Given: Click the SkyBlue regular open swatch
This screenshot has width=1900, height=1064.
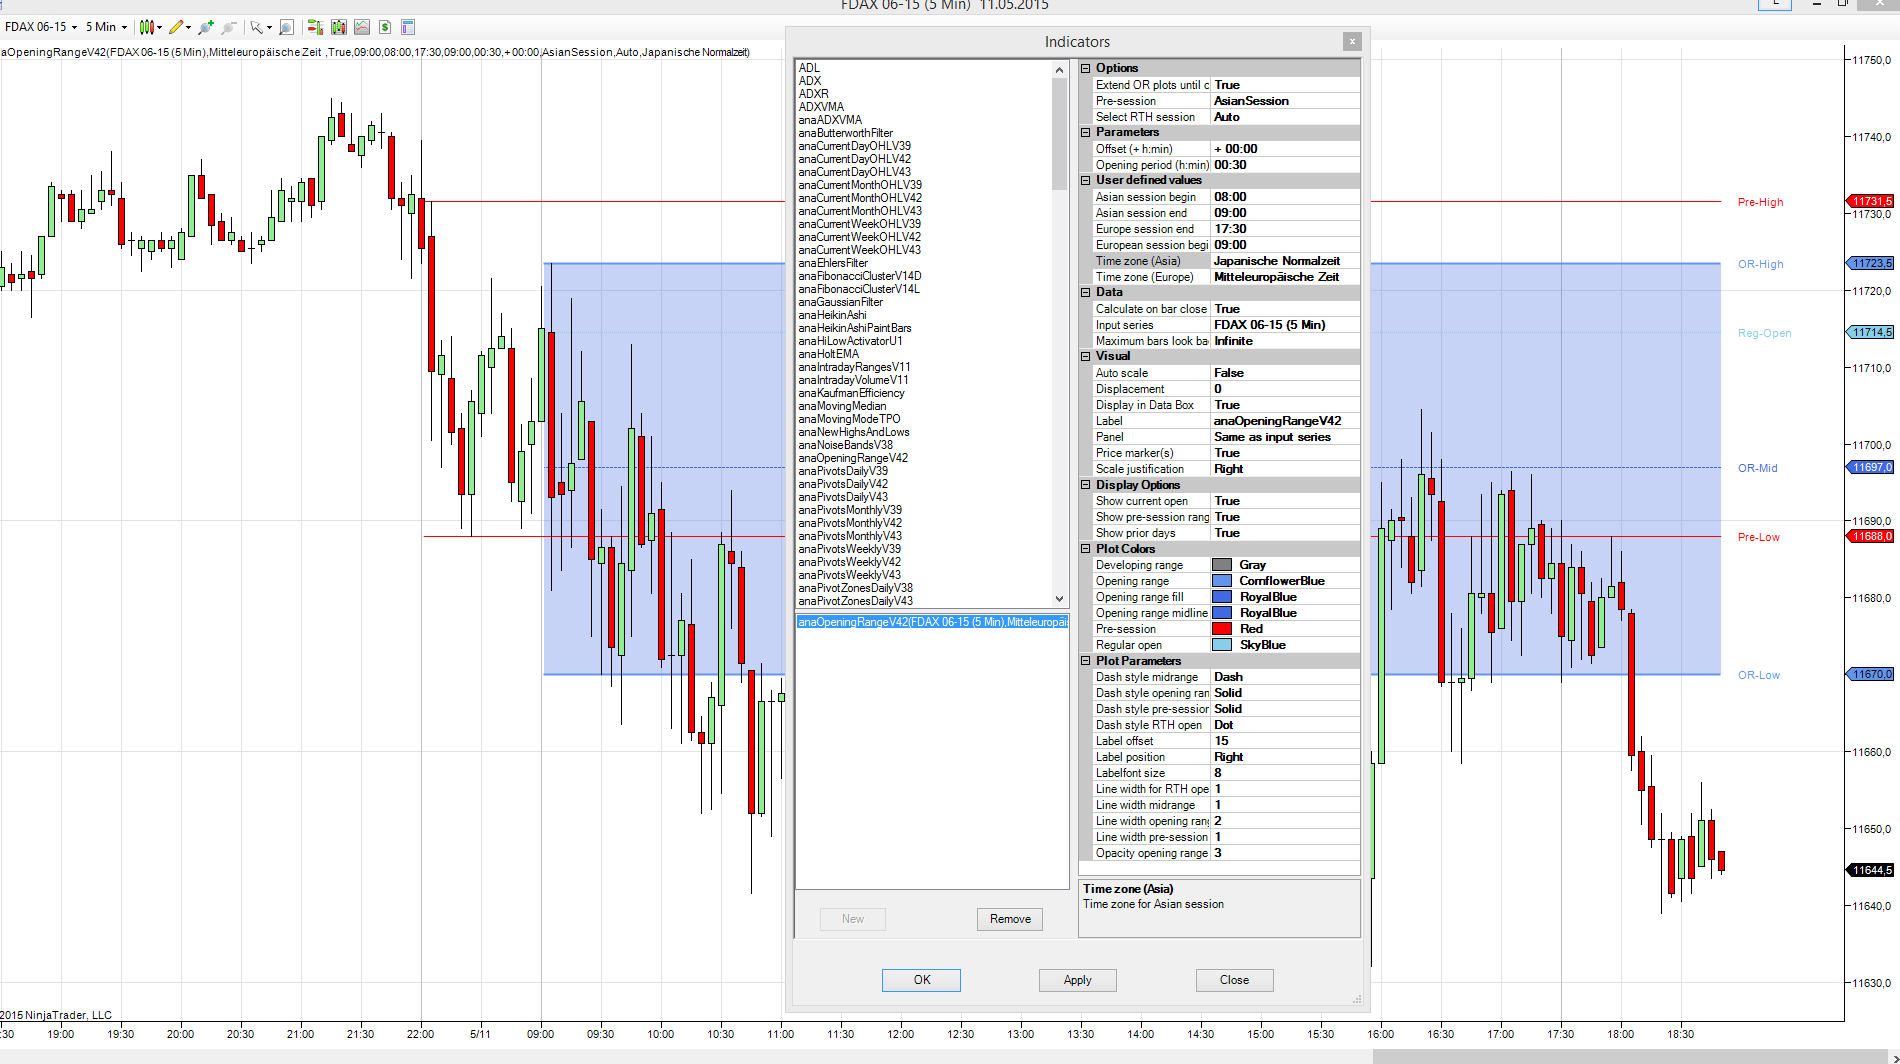Looking at the screenshot, I should point(1222,645).
